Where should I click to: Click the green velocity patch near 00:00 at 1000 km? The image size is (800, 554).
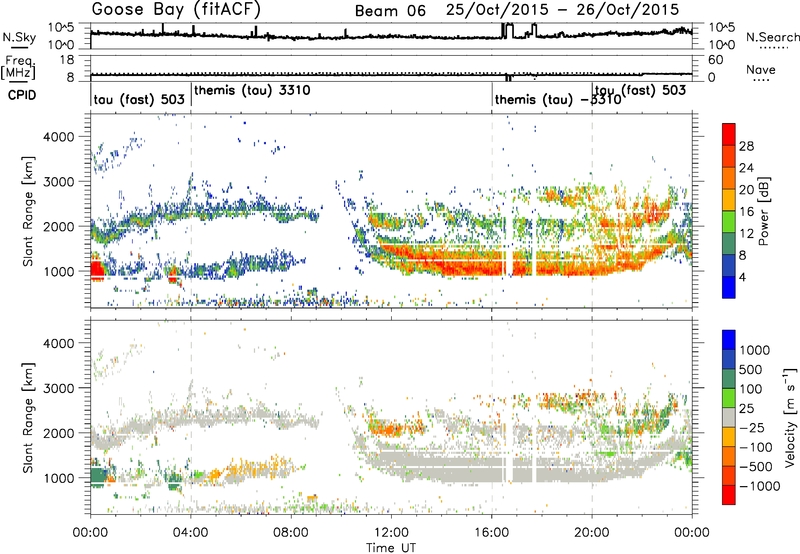[98, 476]
